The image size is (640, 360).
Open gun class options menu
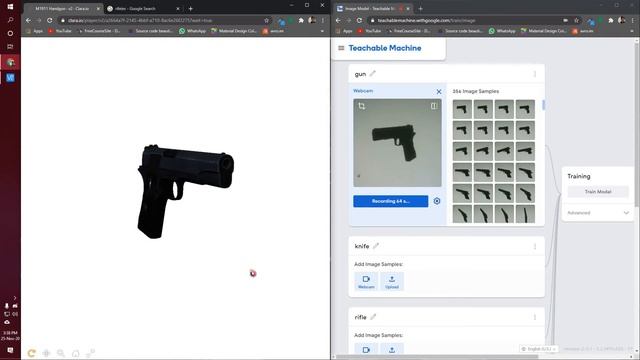click(x=535, y=74)
